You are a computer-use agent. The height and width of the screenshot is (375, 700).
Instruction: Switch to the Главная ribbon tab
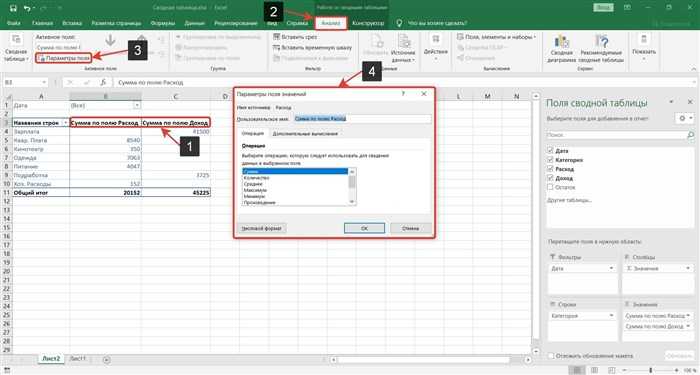tap(42, 23)
